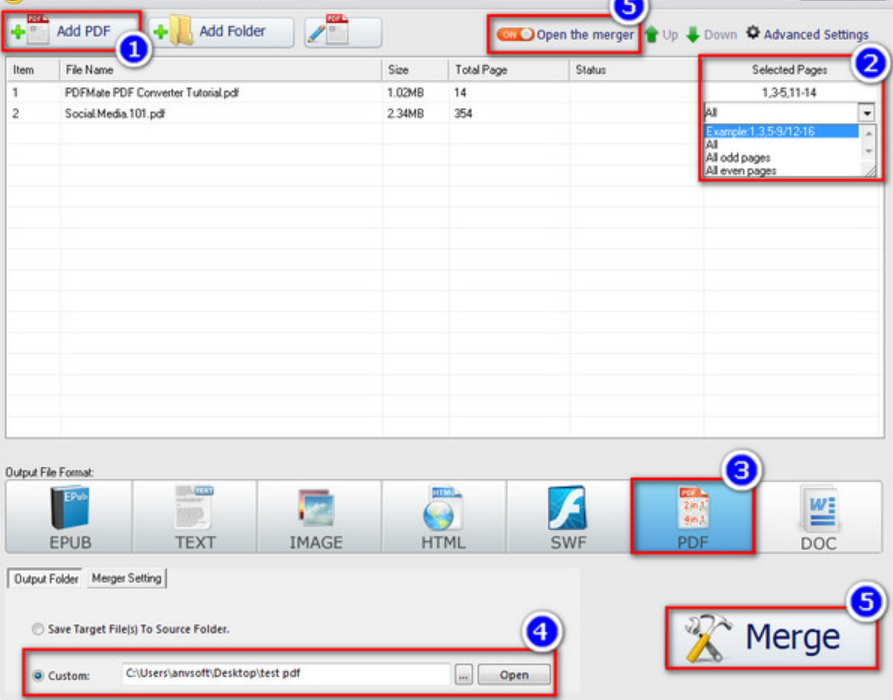This screenshot has width=893, height=700.
Task: Select PDF output format
Action: (693, 517)
